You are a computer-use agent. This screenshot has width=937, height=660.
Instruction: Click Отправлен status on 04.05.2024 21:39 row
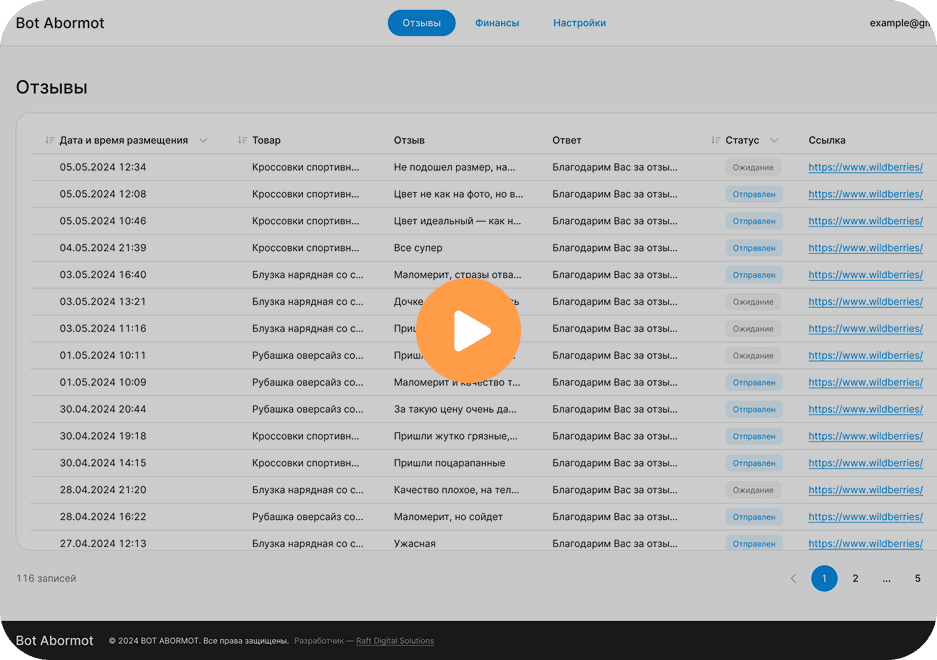753,248
